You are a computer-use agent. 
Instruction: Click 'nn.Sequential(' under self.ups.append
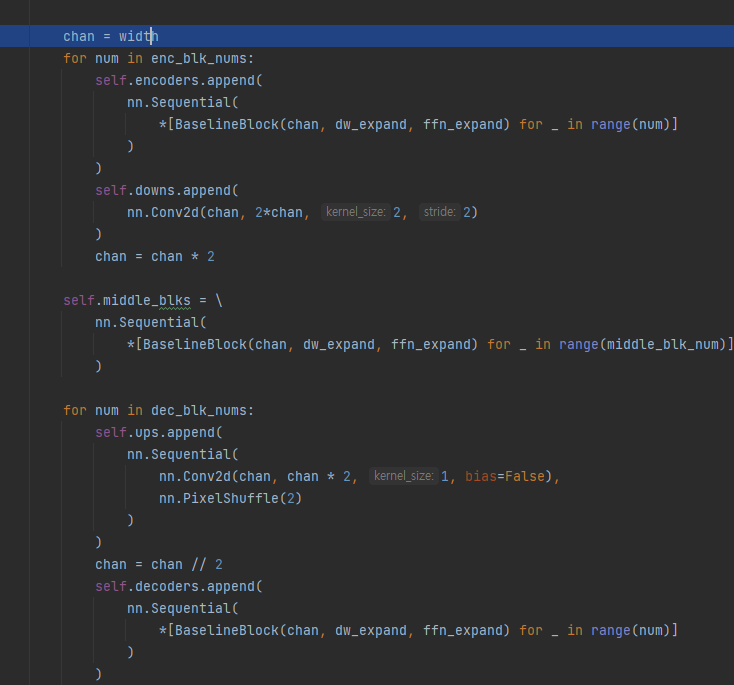coord(183,455)
